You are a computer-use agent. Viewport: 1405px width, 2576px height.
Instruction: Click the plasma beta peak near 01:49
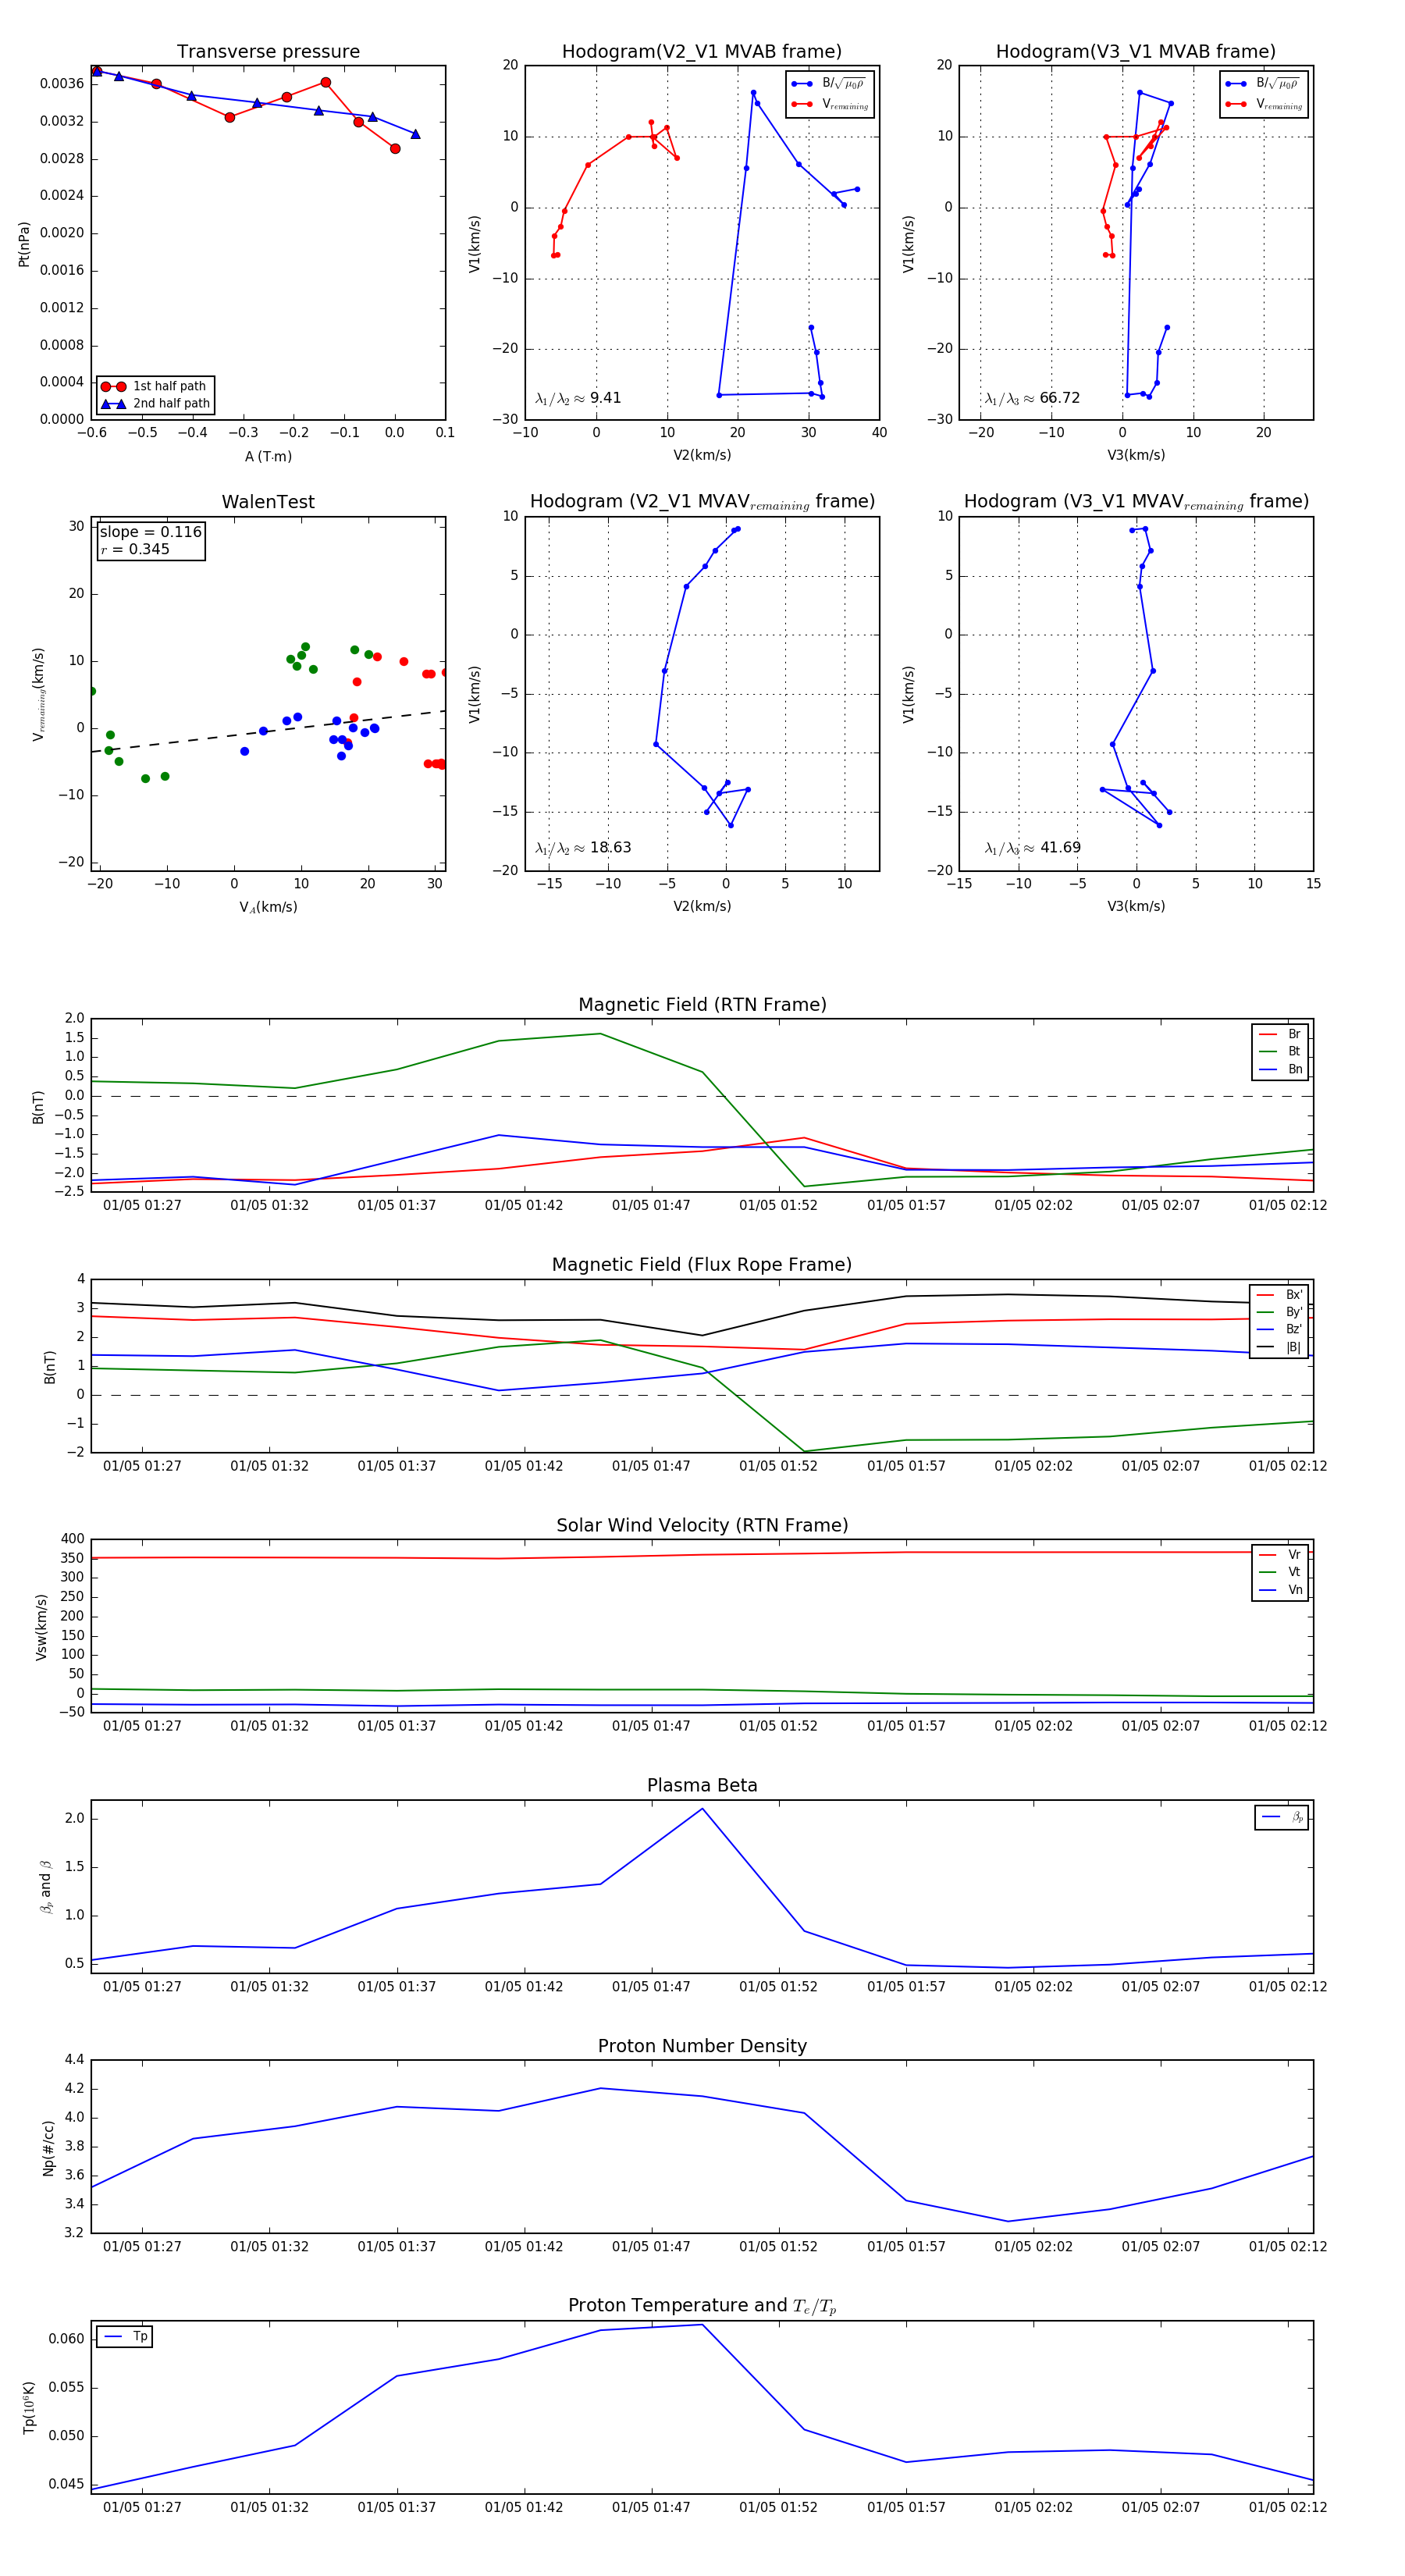(702, 1809)
